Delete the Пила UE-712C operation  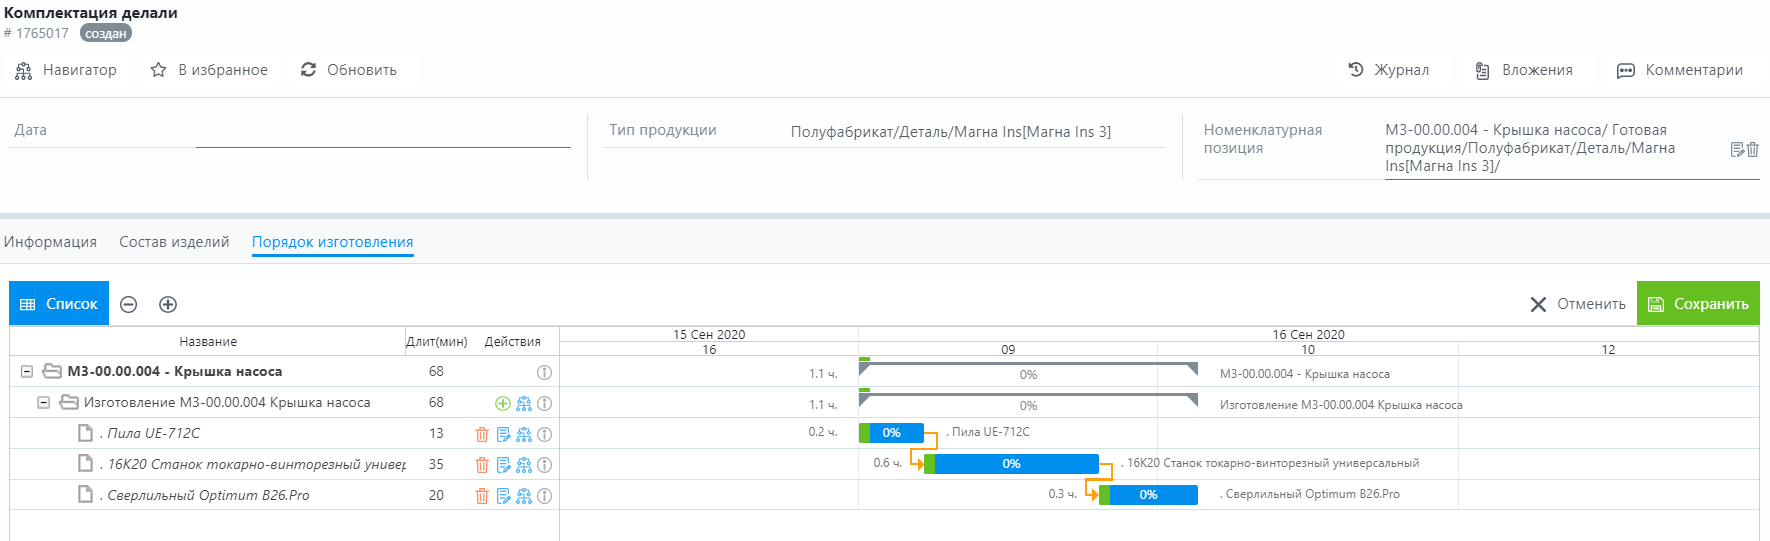tap(482, 434)
